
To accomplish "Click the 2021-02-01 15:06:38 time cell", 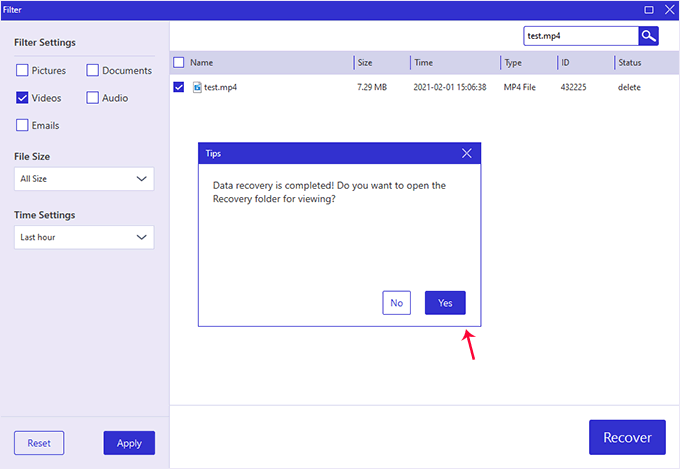I will (x=450, y=87).
